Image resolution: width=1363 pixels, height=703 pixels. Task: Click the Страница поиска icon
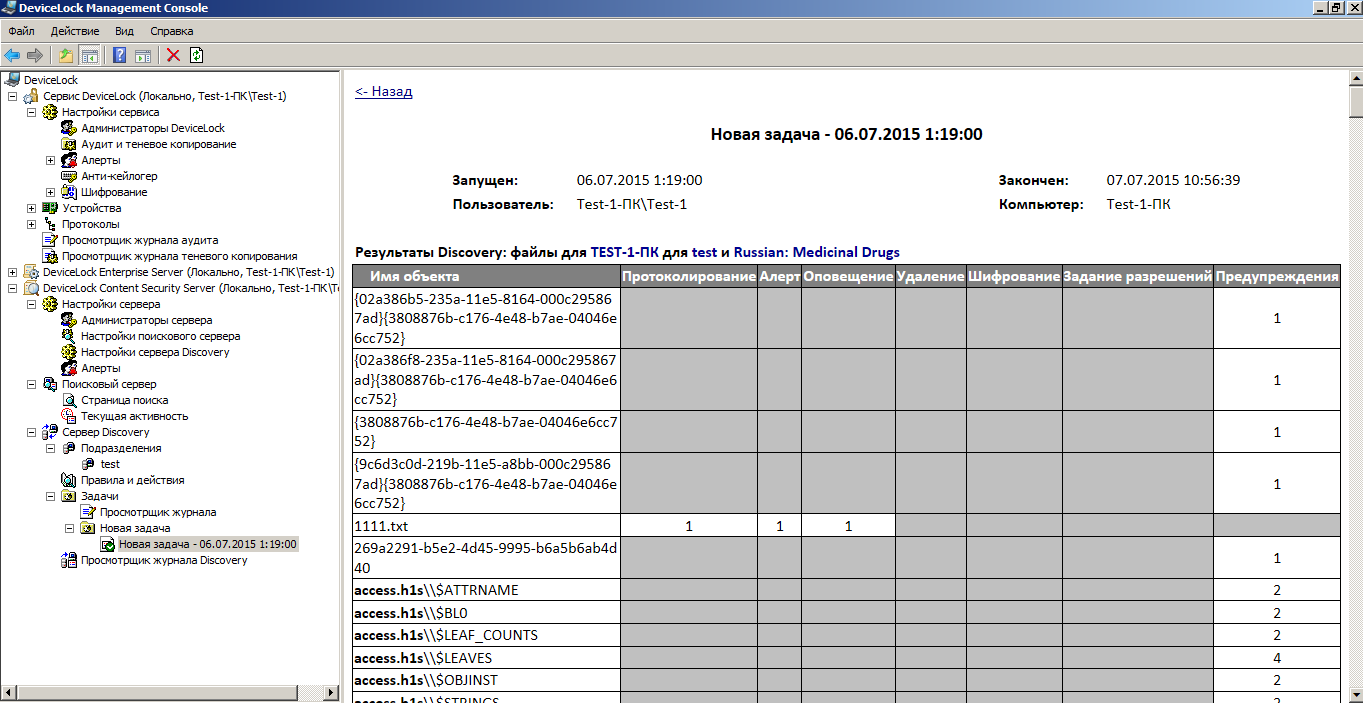coord(69,400)
